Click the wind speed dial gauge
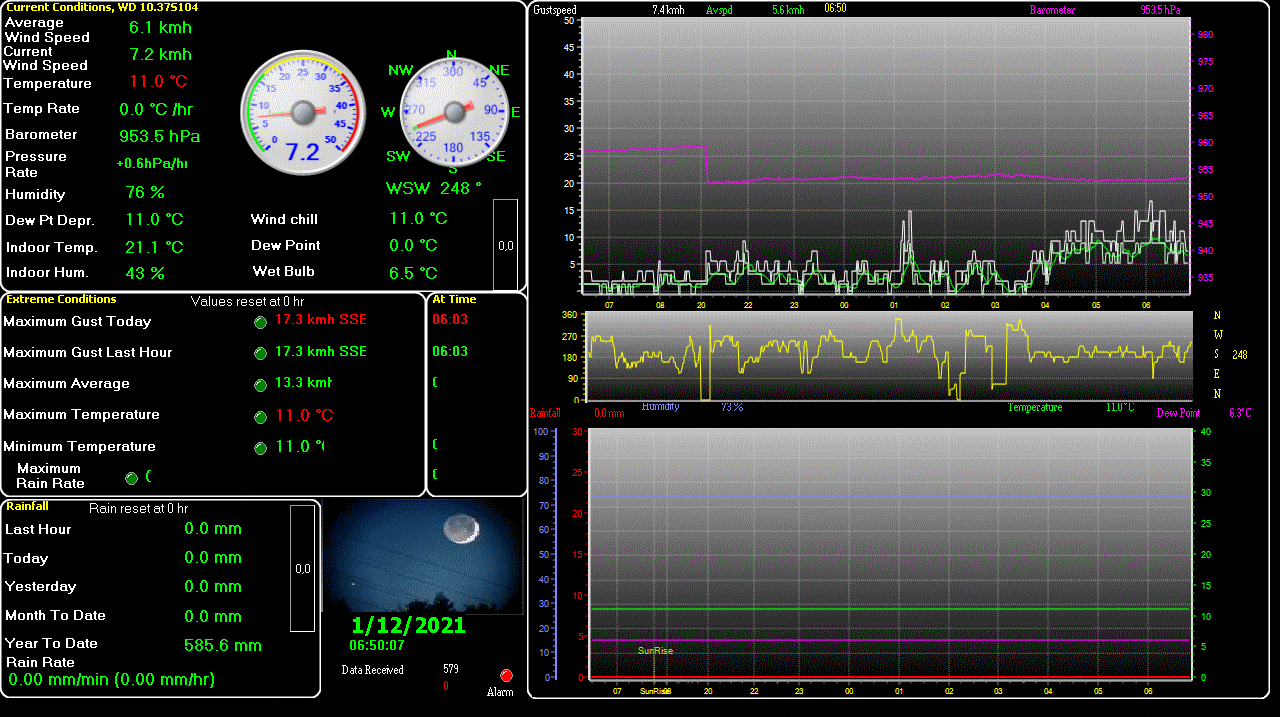Screen dimensions: 1280x717 tap(302, 112)
